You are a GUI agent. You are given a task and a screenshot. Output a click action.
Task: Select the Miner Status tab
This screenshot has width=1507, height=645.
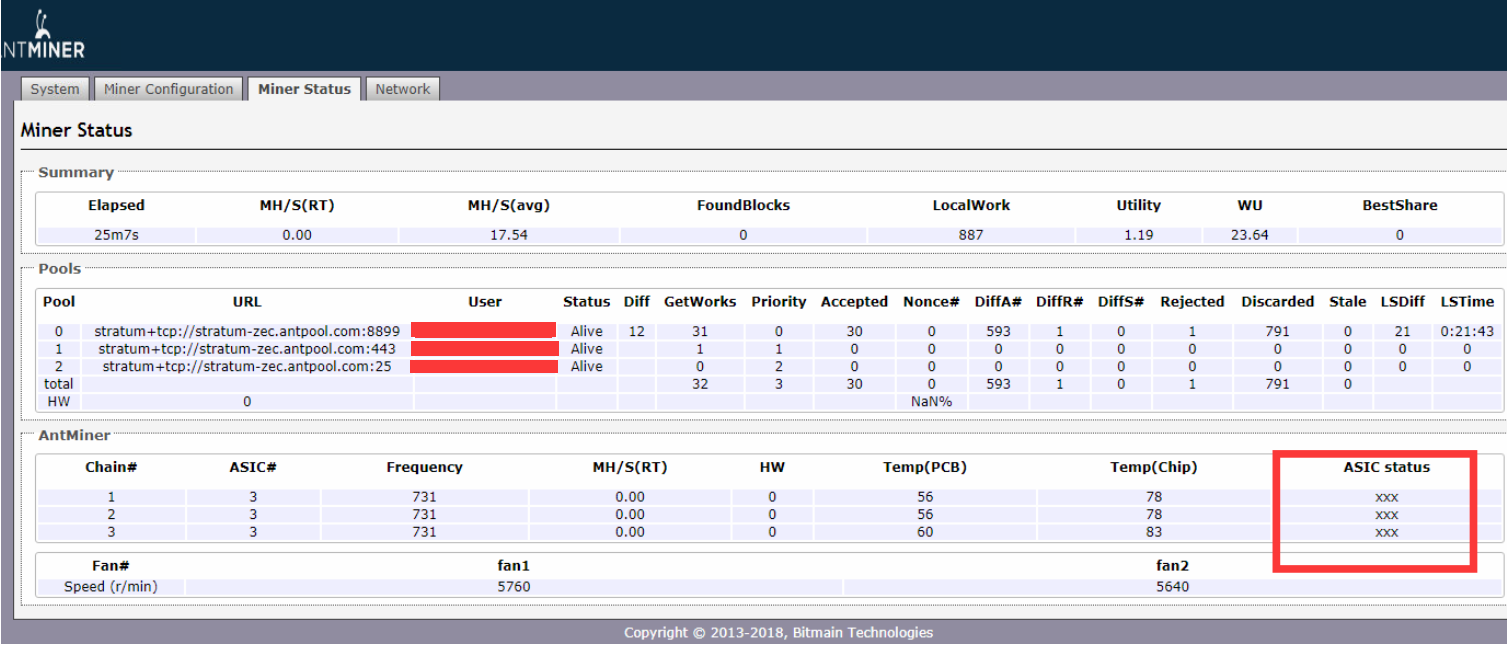[304, 89]
